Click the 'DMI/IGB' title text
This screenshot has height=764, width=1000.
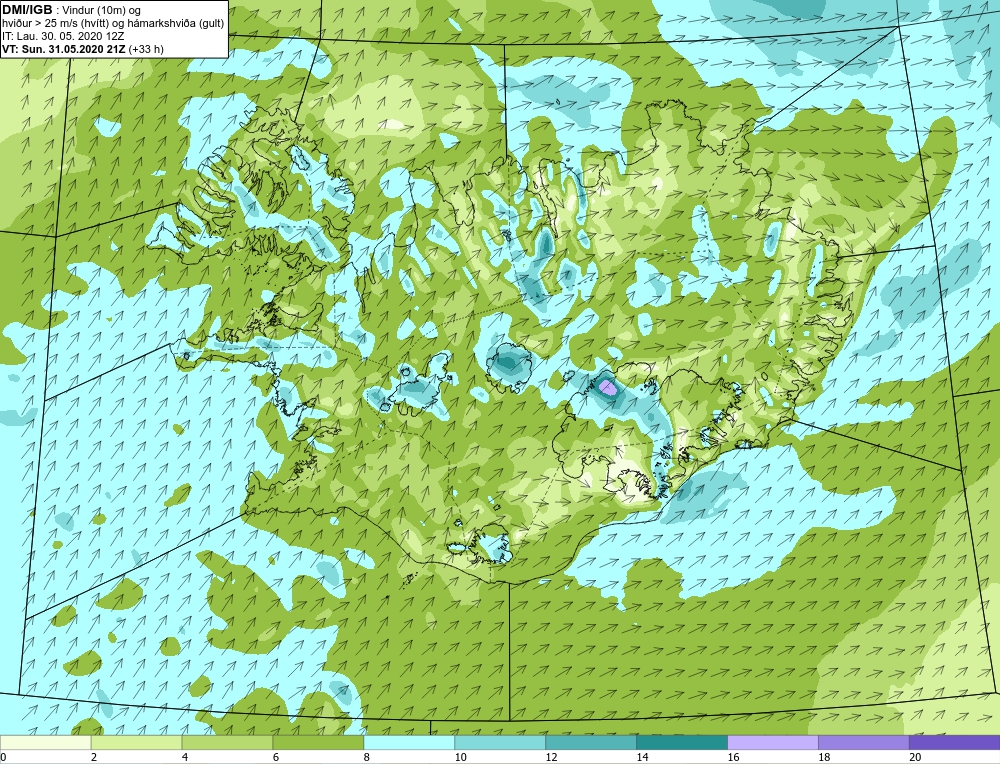[x=27, y=10]
